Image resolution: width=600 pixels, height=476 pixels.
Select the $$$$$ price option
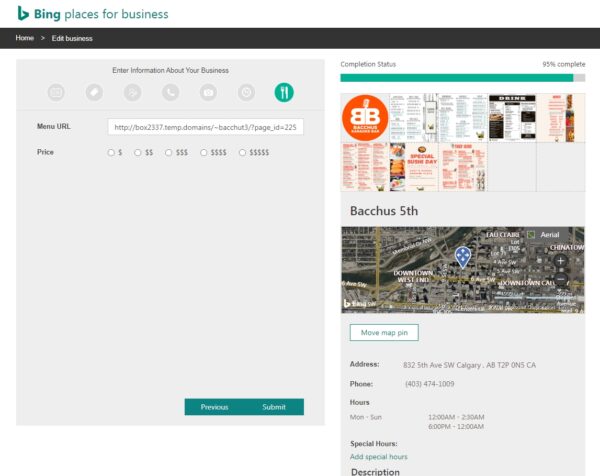[x=242, y=152]
